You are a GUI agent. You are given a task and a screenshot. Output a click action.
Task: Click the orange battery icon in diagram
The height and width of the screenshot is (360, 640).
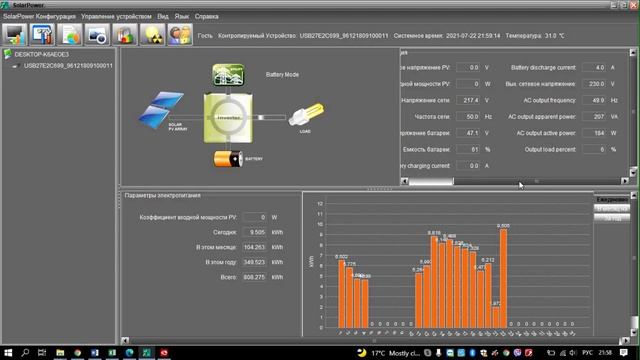pos(228,159)
